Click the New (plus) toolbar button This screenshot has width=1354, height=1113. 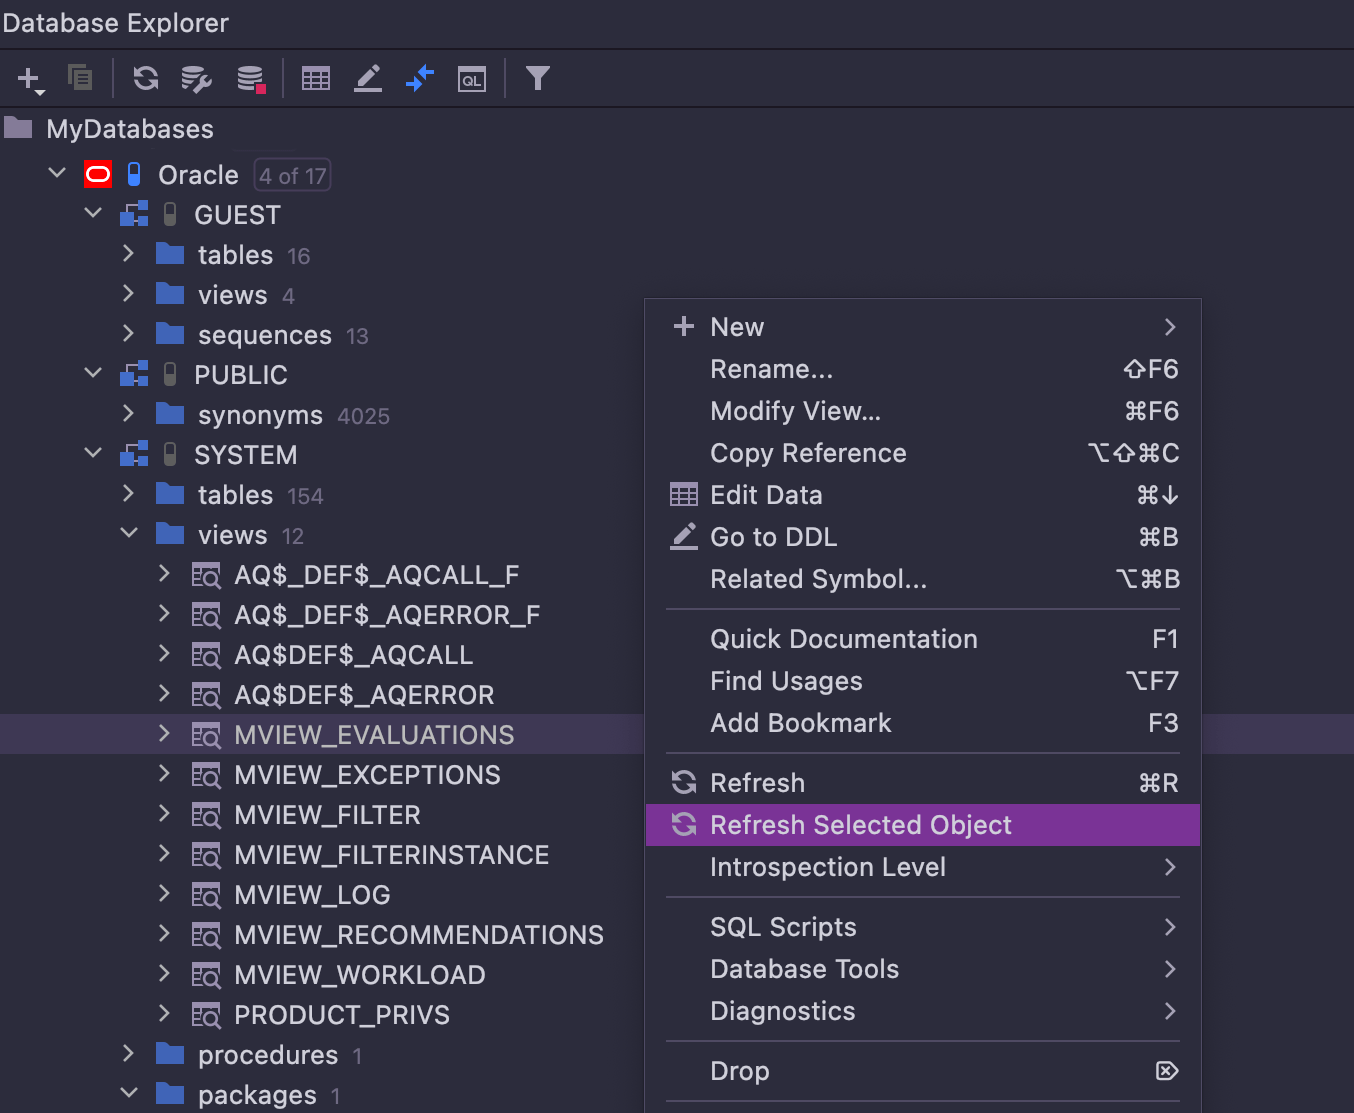(x=30, y=79)
